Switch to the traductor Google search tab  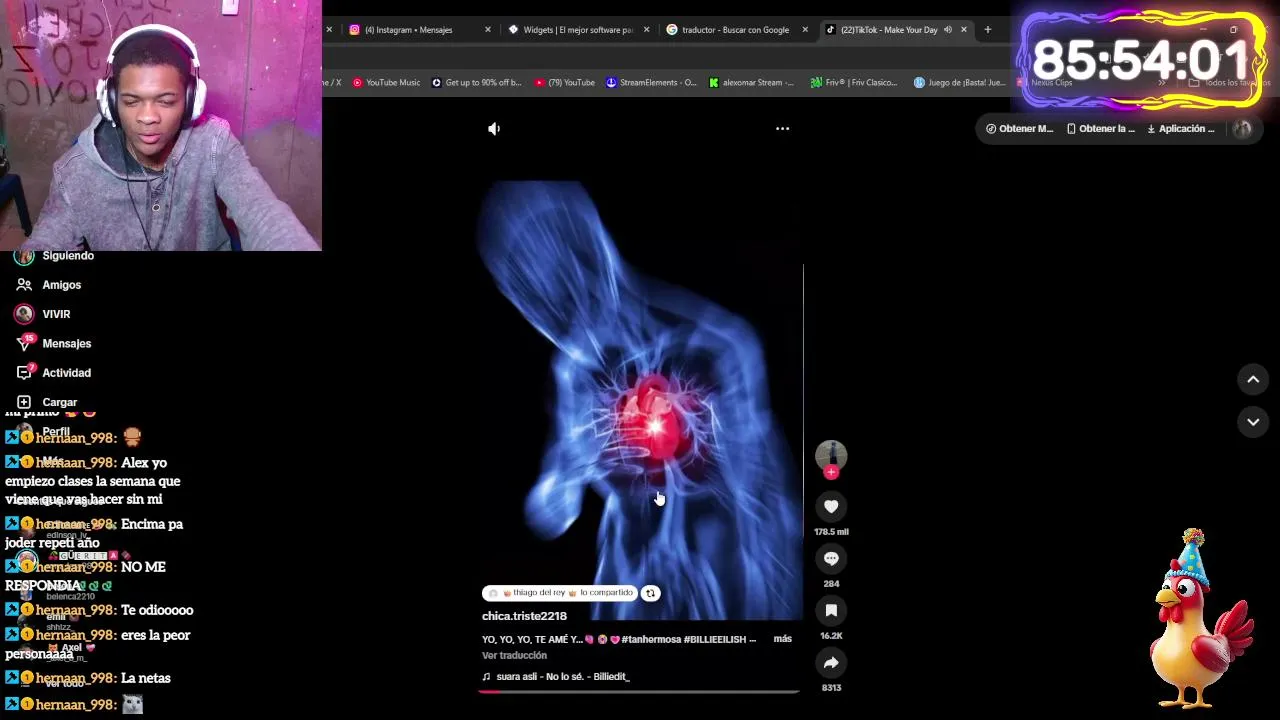coord(735,30)
